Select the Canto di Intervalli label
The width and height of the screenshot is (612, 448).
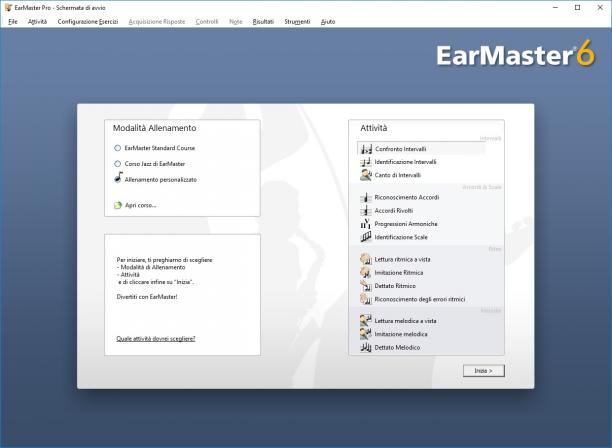click(398, 175)
